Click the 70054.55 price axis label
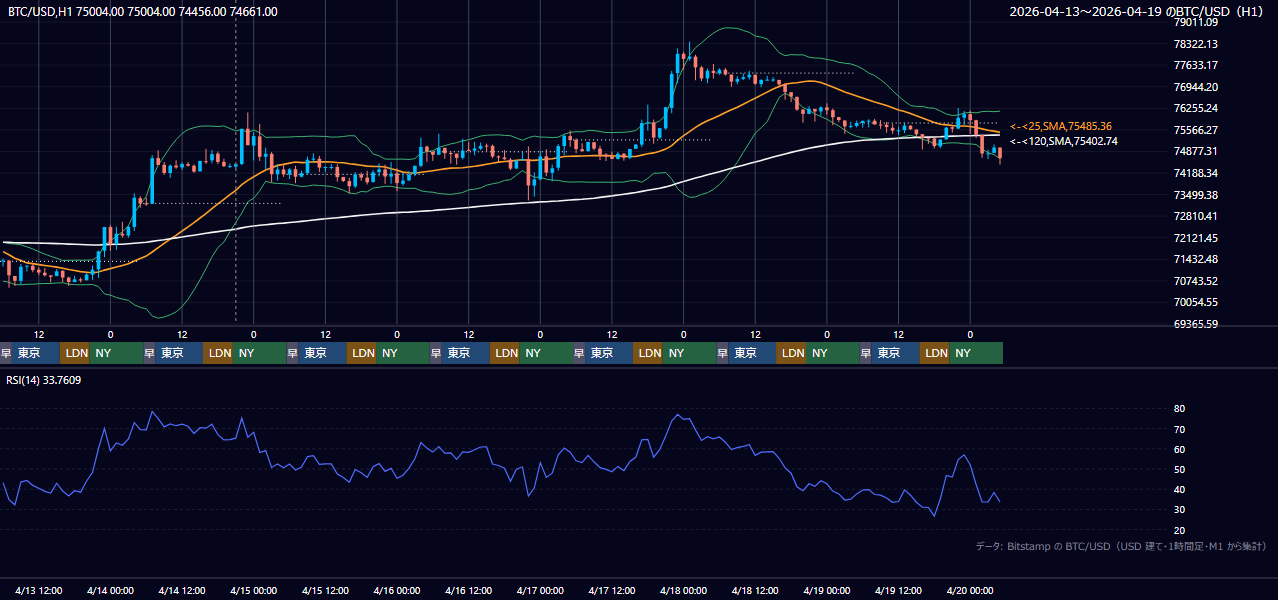The width and height of the screenshot is (1278, 600). (x=1196, y=302)
